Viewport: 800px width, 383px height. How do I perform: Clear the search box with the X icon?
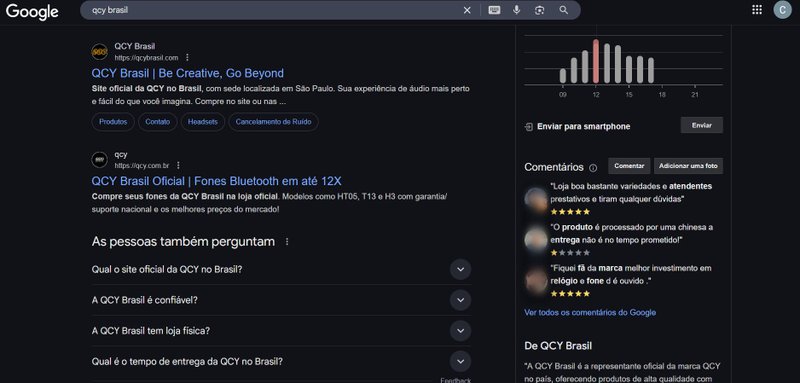(467, 10)
